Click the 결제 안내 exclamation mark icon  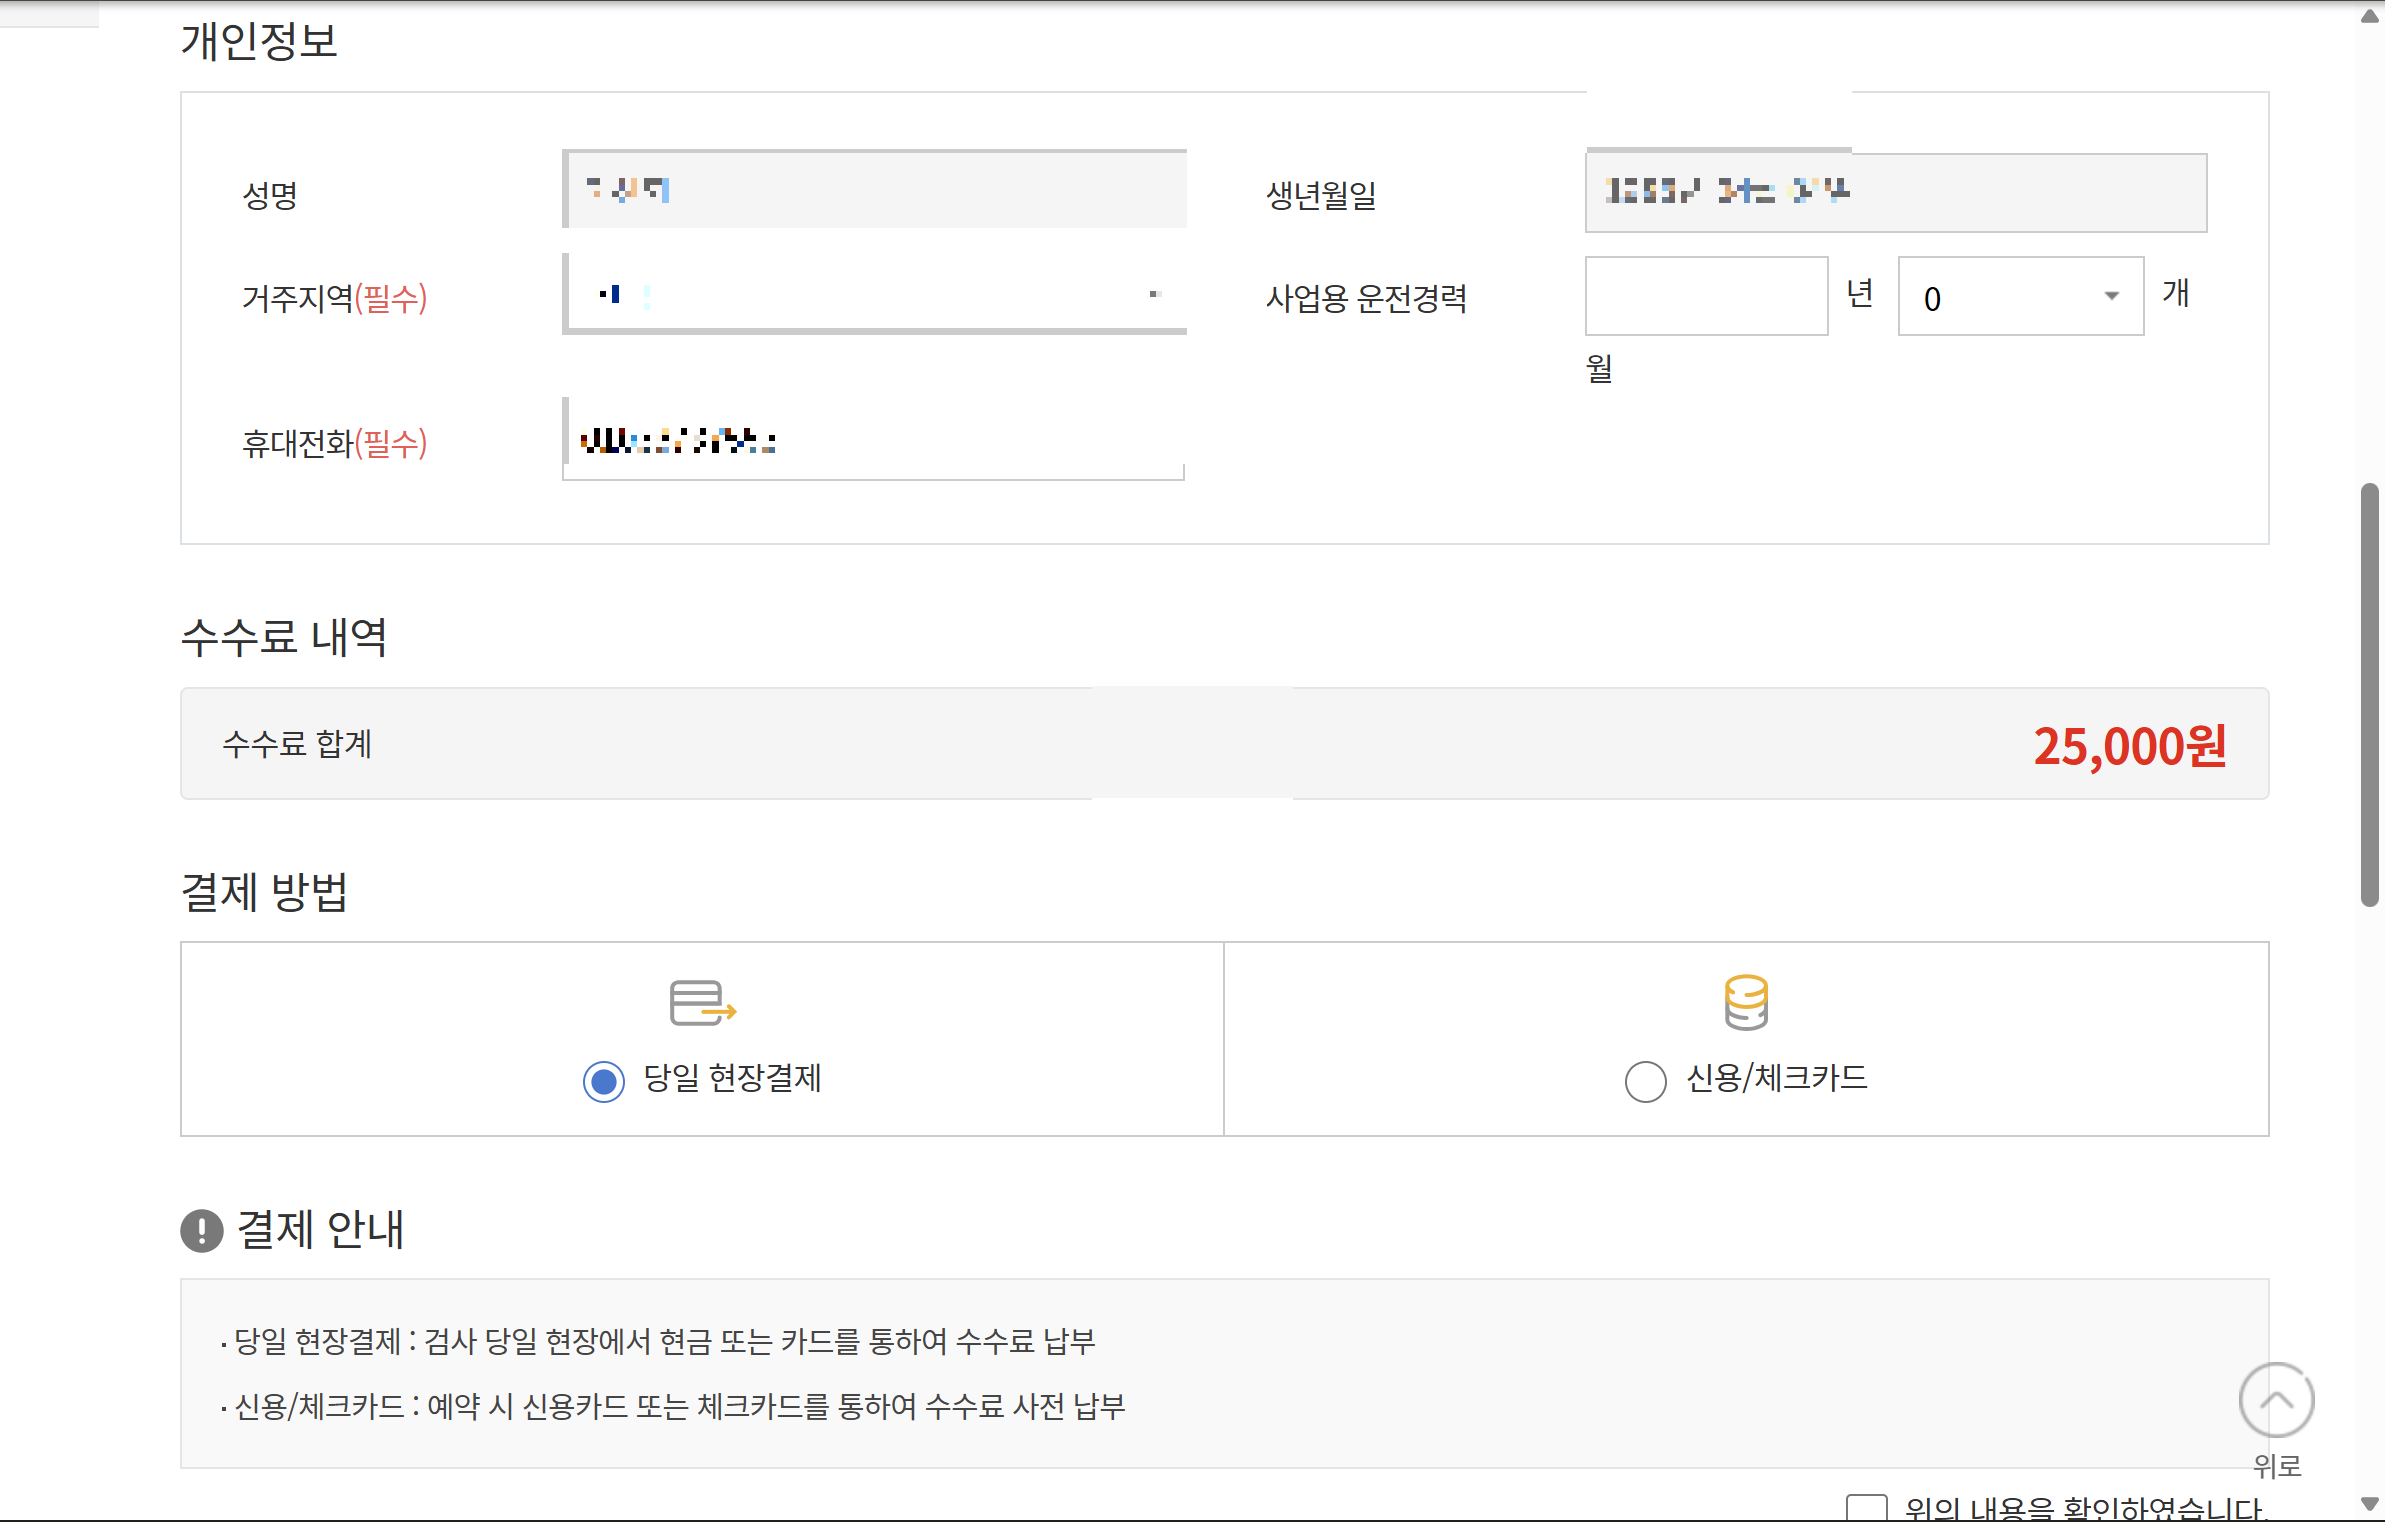coord(202,1230)
